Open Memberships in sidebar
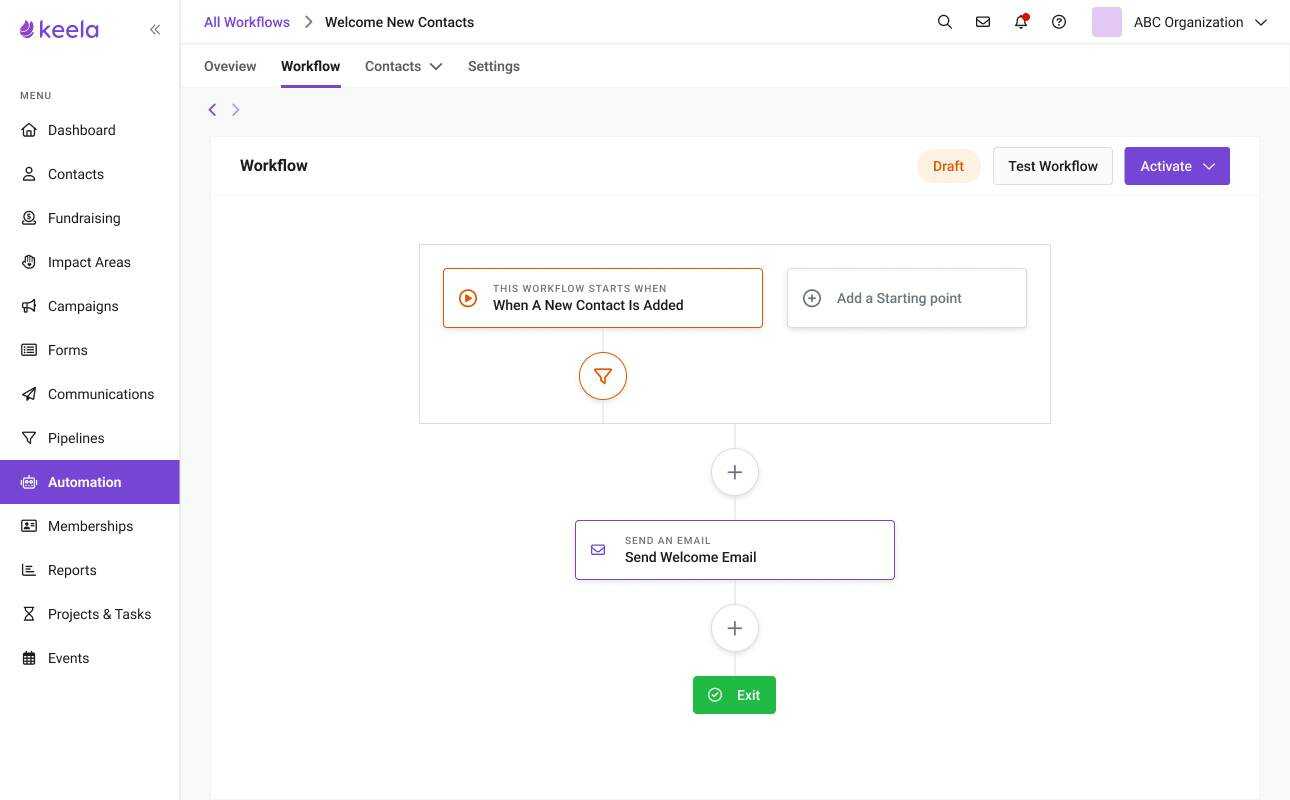This screenshot has width=1290, height=800. [90, 526]
